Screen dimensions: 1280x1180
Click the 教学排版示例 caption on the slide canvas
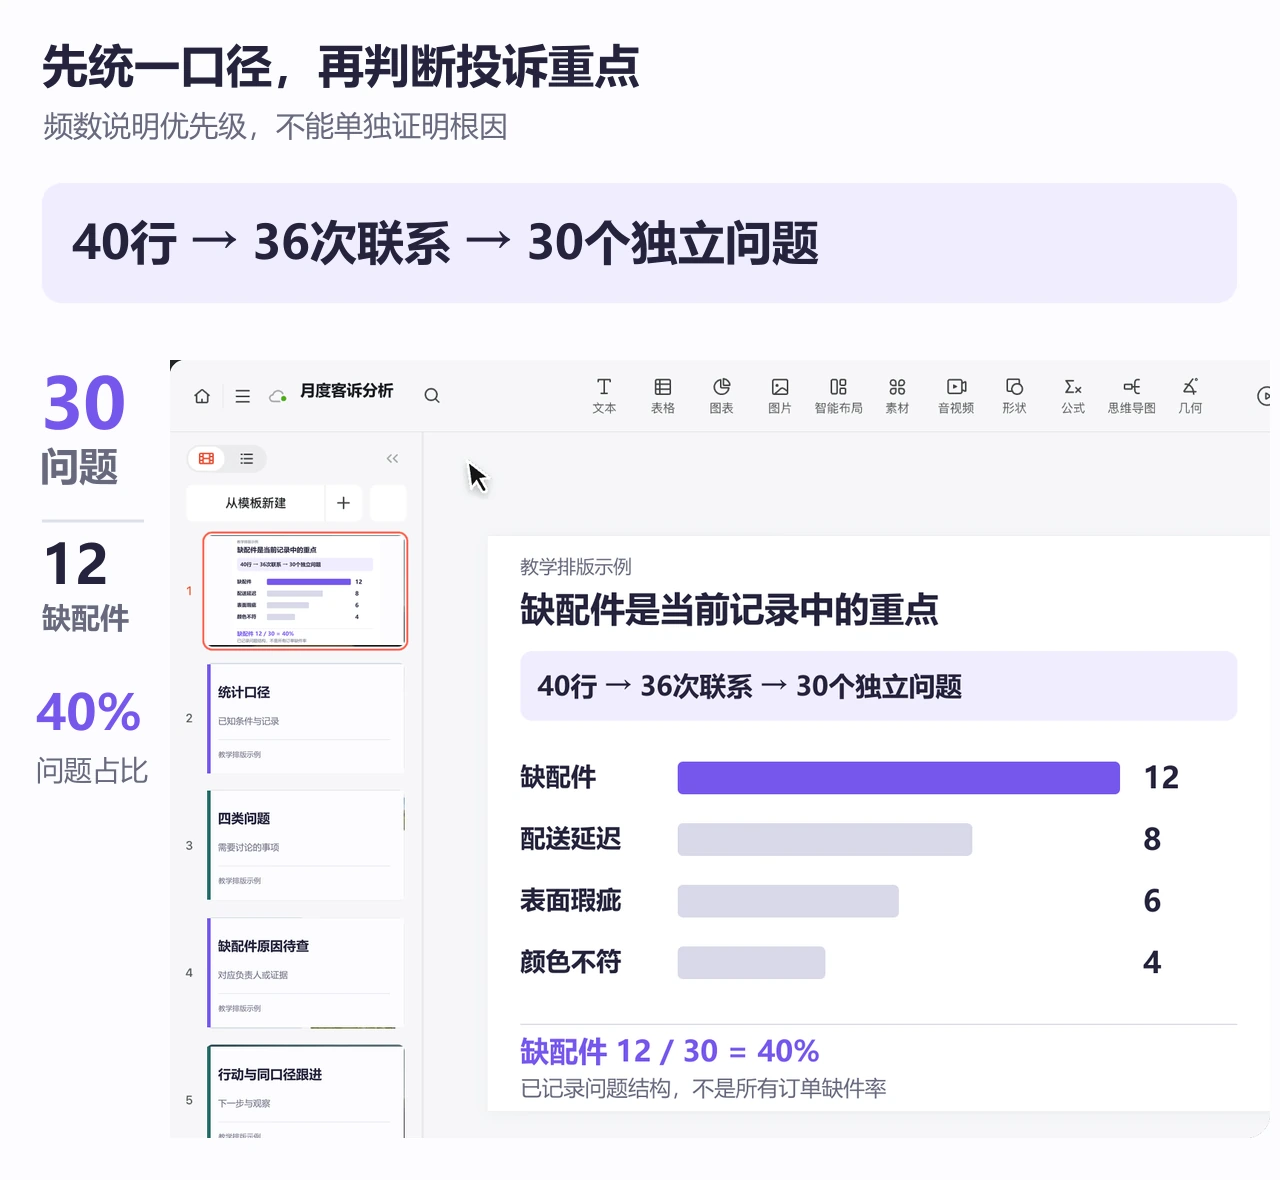[x=576, y=567]
